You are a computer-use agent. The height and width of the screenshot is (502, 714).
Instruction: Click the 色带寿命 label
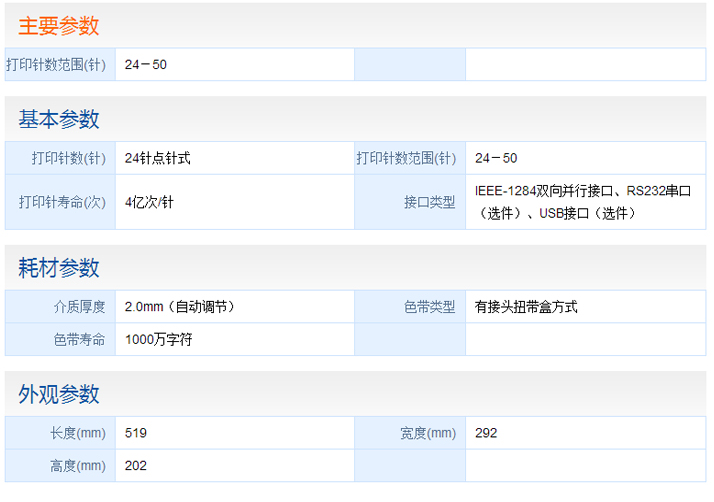[79, 339]
